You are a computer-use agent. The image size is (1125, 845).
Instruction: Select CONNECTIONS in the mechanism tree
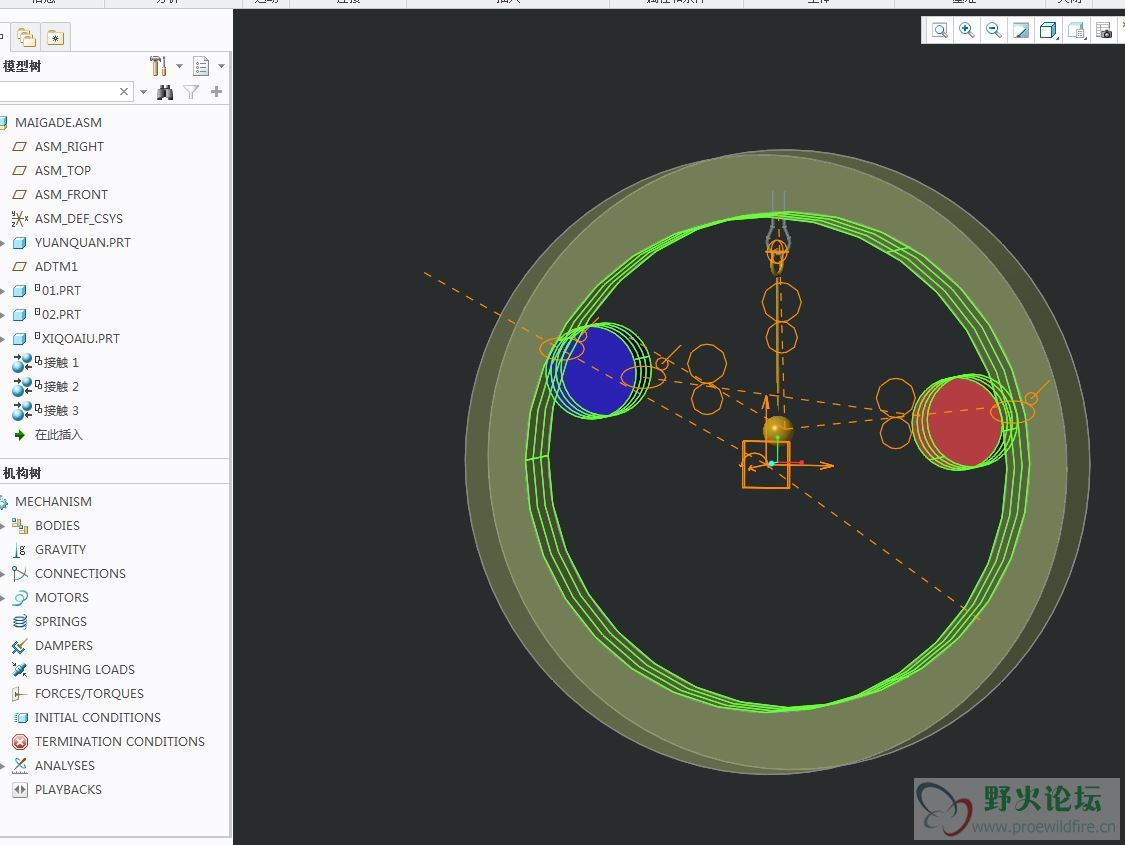(80, 574)
